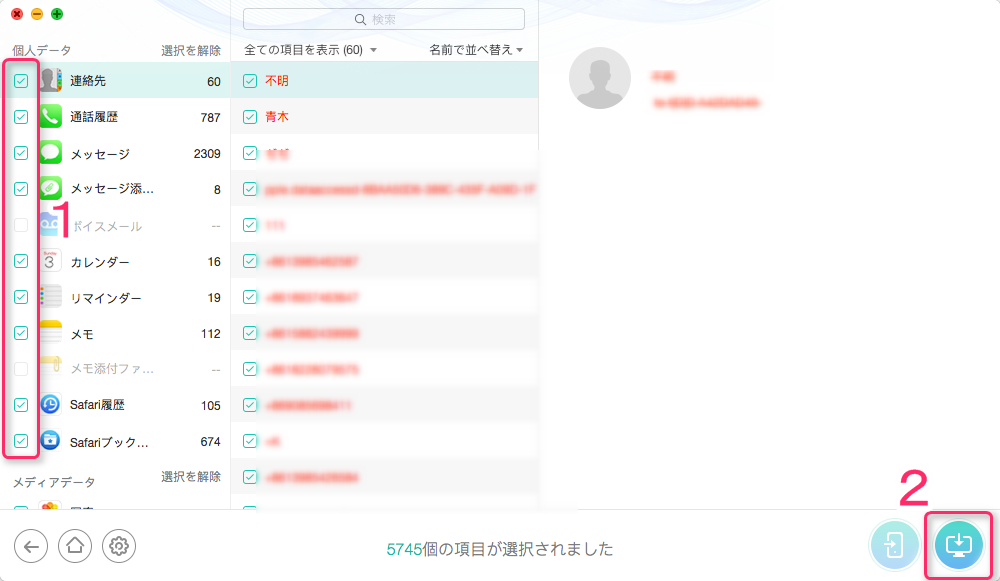Toggle the メッセージ category checkbox

point(21,153)
